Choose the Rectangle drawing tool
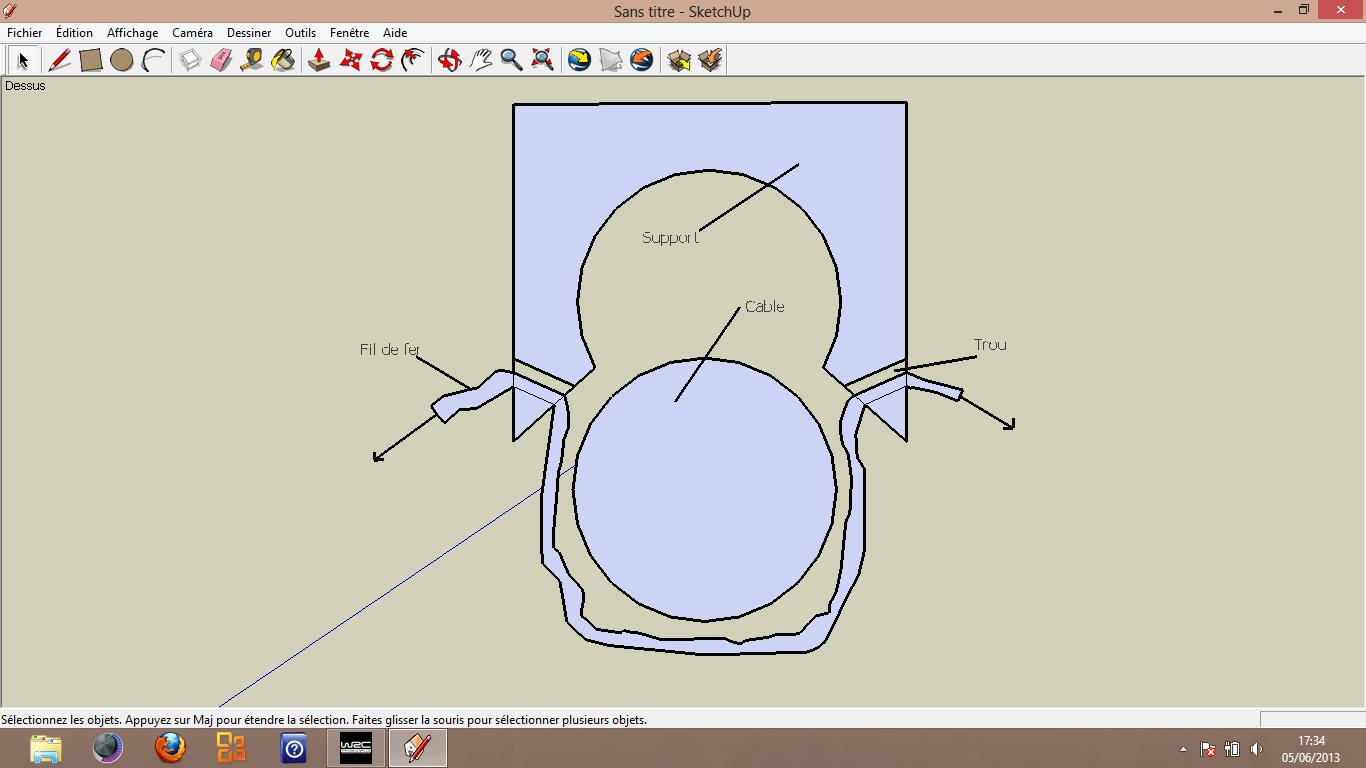This screenshot has height=768, width=1366. 91,60
